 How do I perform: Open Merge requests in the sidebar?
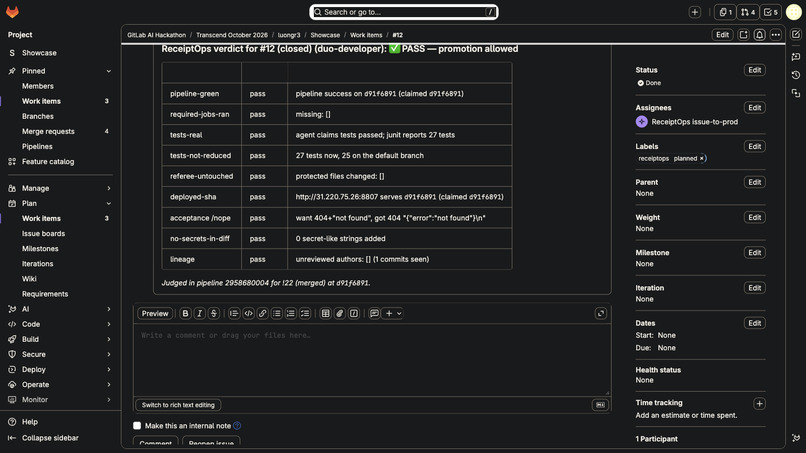pyautogui.click(x=48, y=131)
